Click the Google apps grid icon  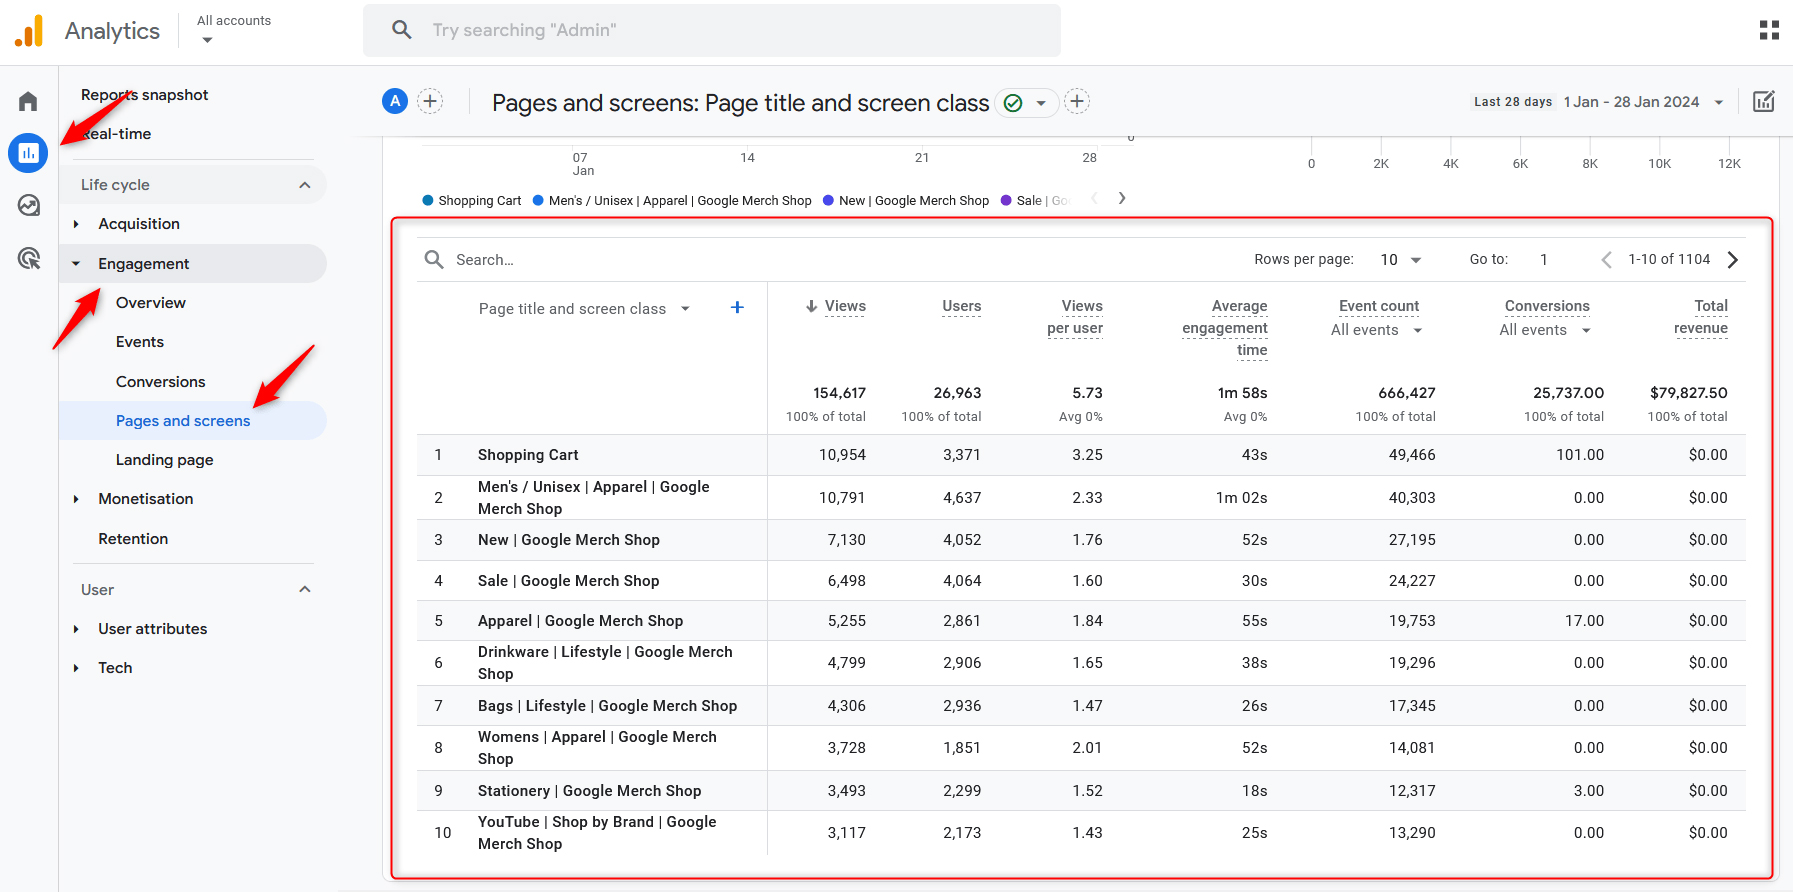click(x=1769, y=30)
